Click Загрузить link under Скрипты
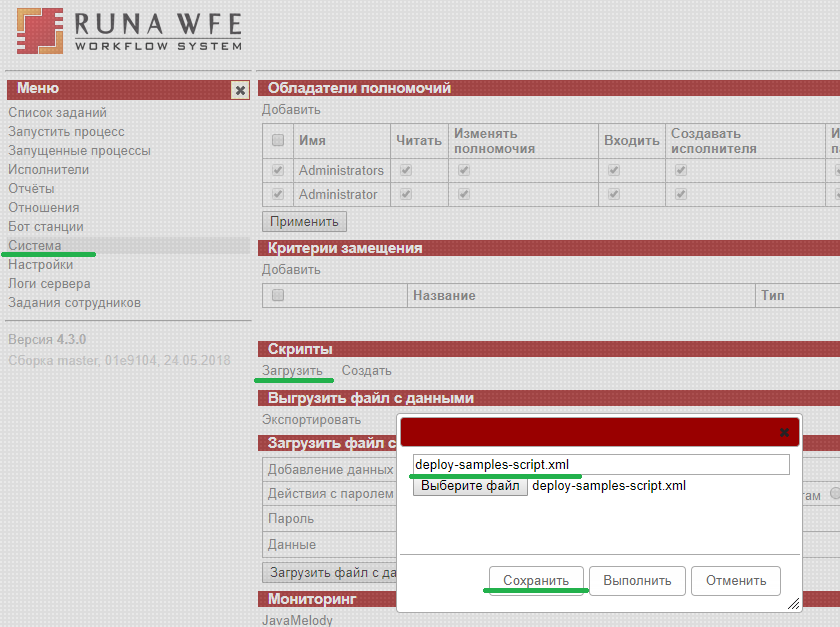The image size is (840, 627). (x=292, y=371)
